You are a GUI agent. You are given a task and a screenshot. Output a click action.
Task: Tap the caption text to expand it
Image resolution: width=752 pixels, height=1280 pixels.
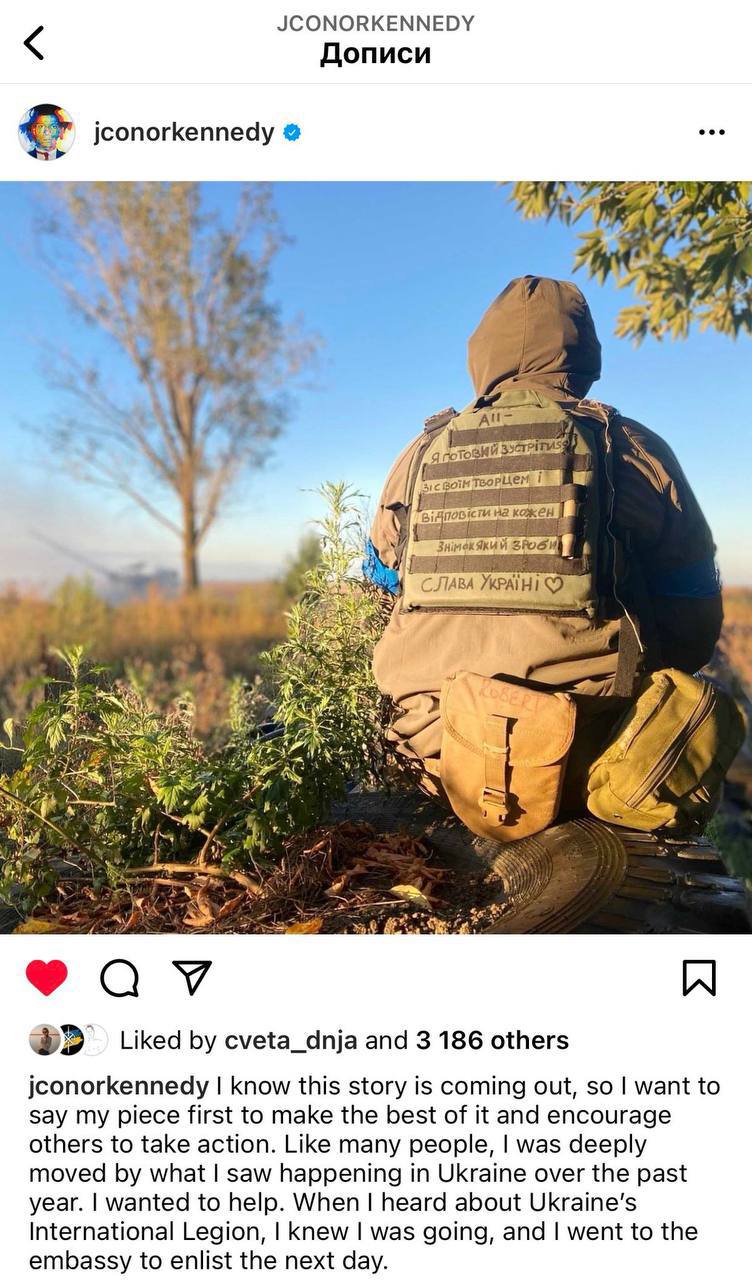pyautogui.click(x=375, y=1173)
